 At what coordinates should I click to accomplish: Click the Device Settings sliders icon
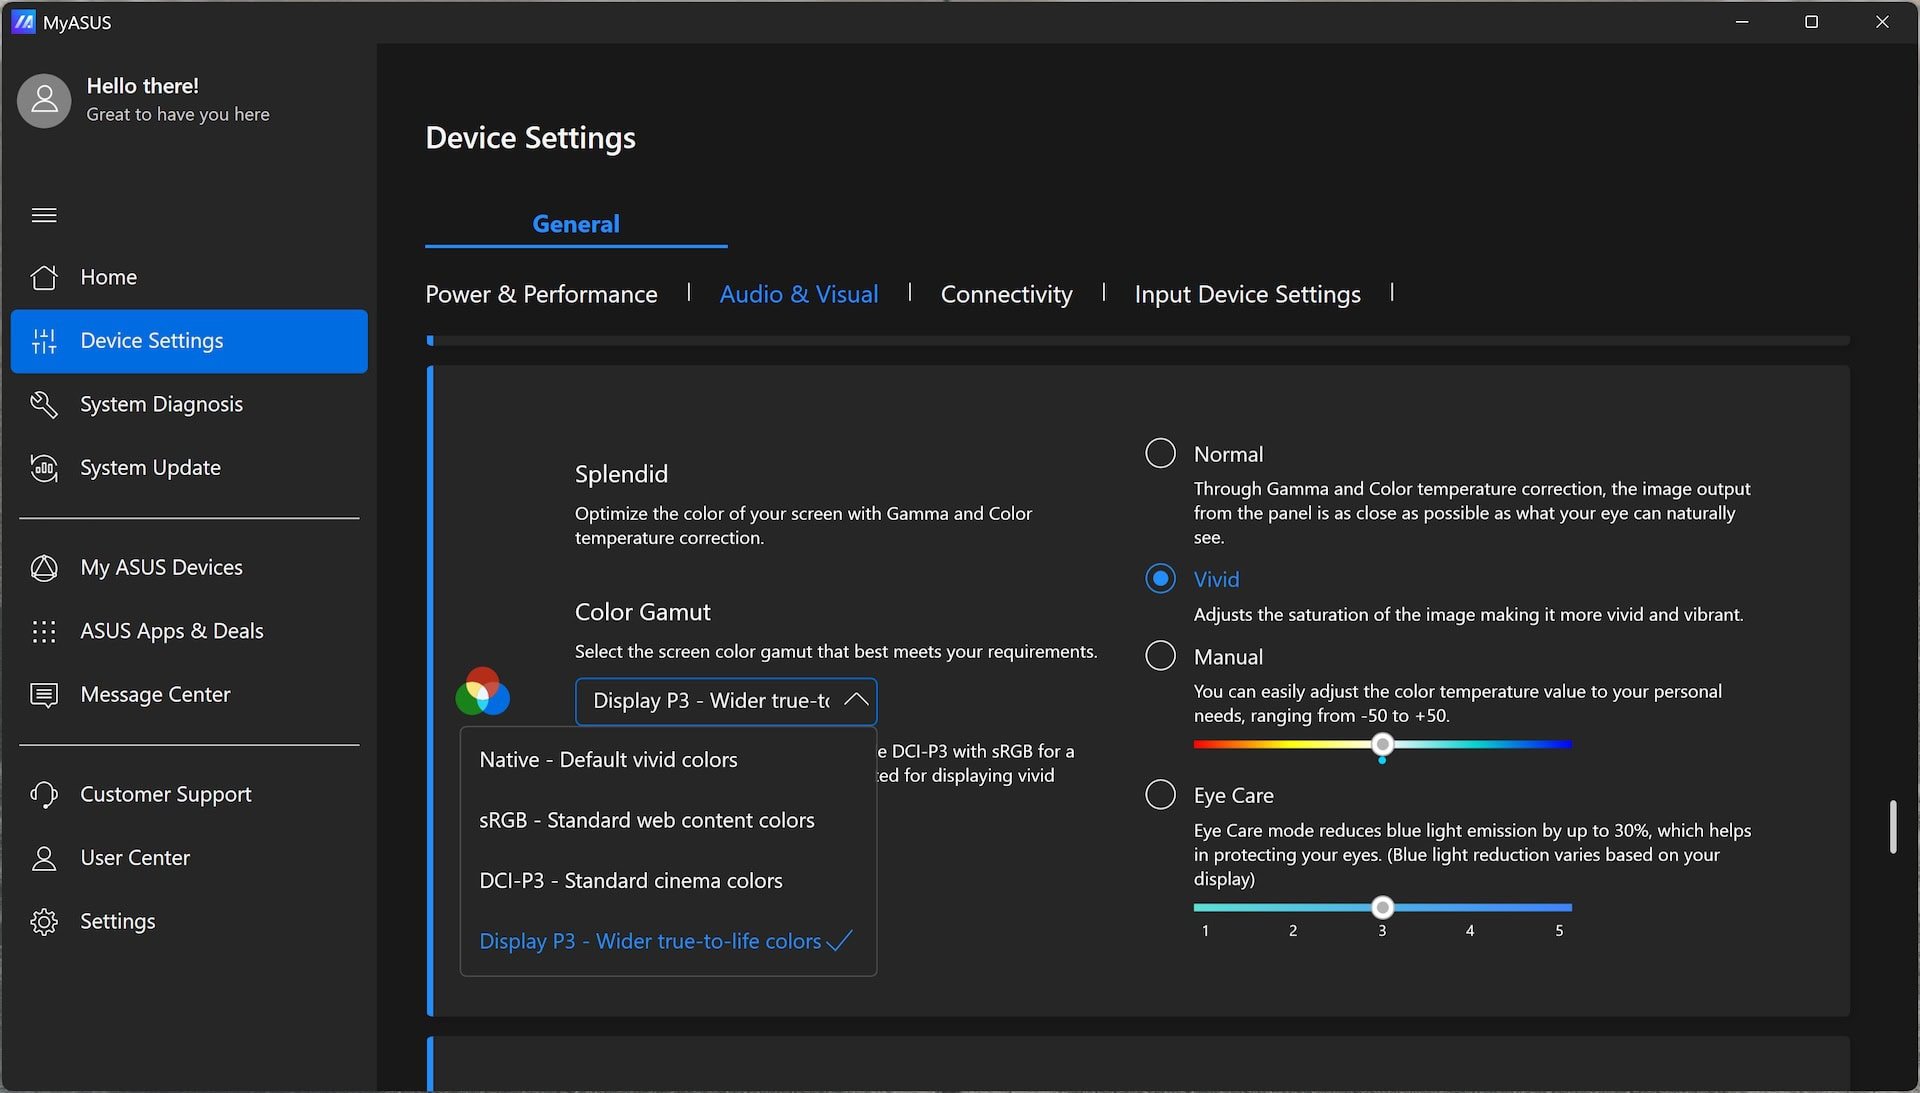tap(44, 341)
